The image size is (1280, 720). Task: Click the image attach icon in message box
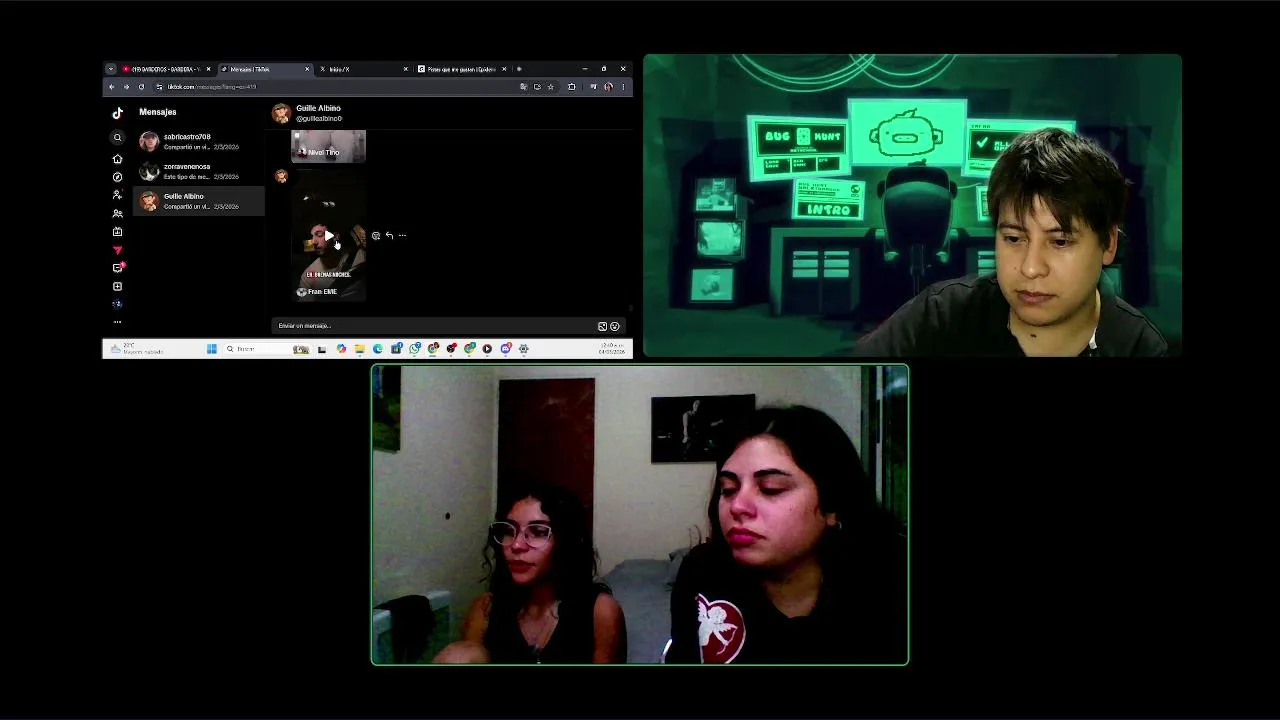tap(602, 326)
